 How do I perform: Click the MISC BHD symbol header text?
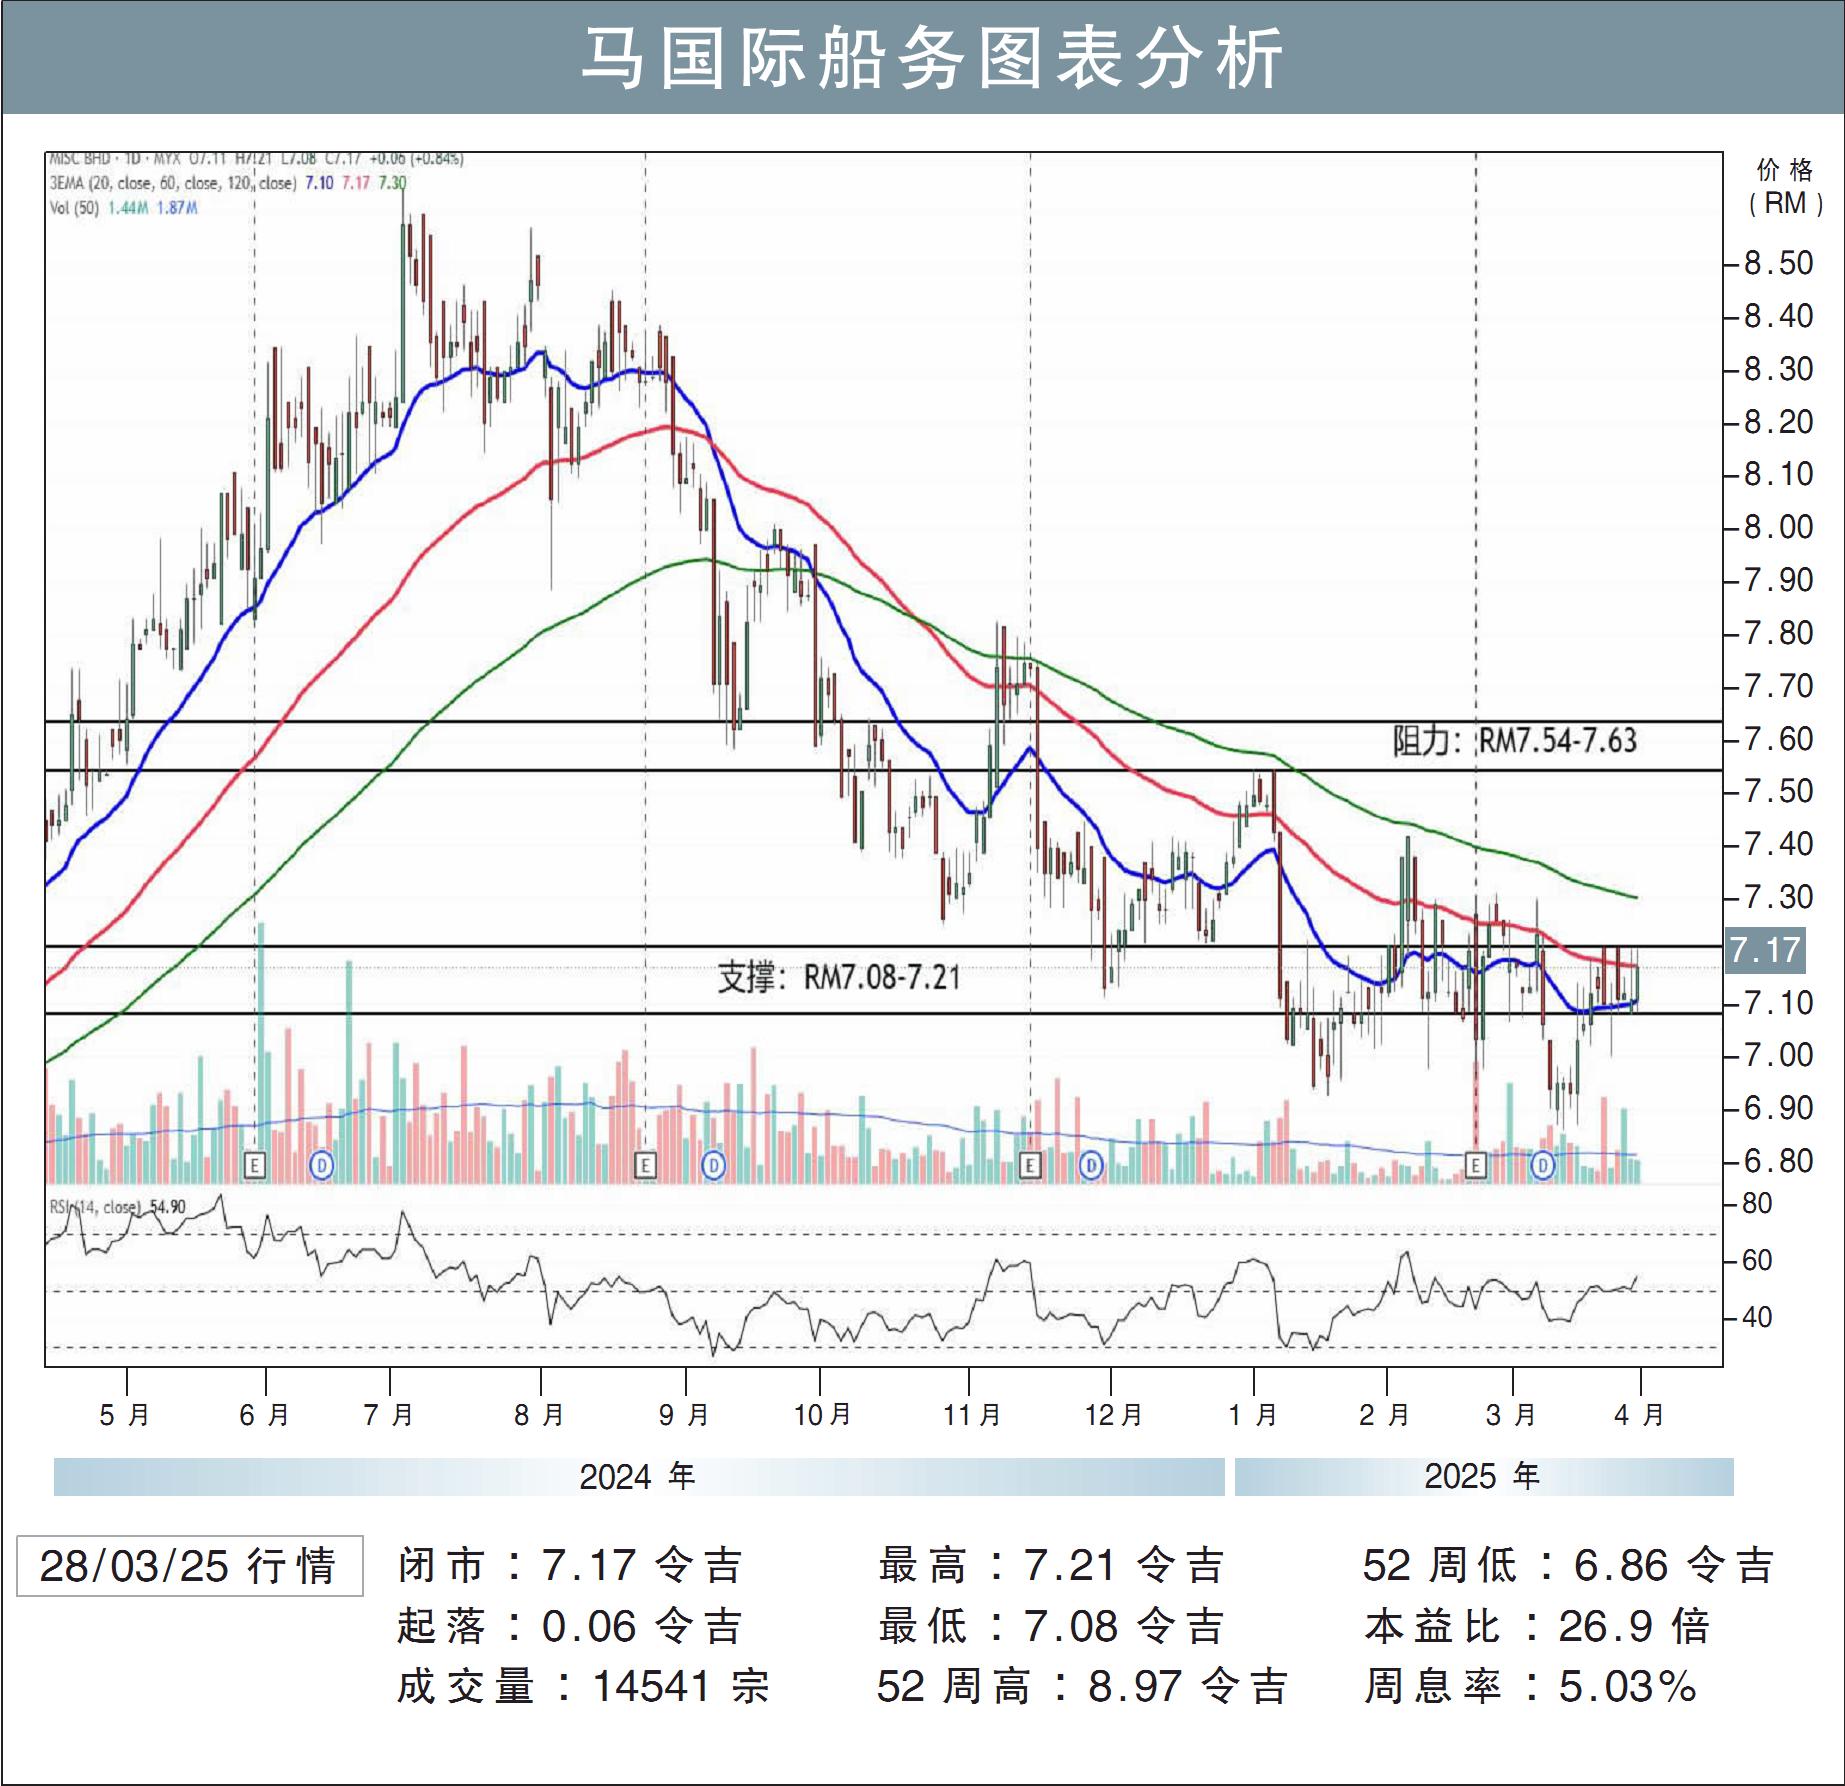click(81, 159)
